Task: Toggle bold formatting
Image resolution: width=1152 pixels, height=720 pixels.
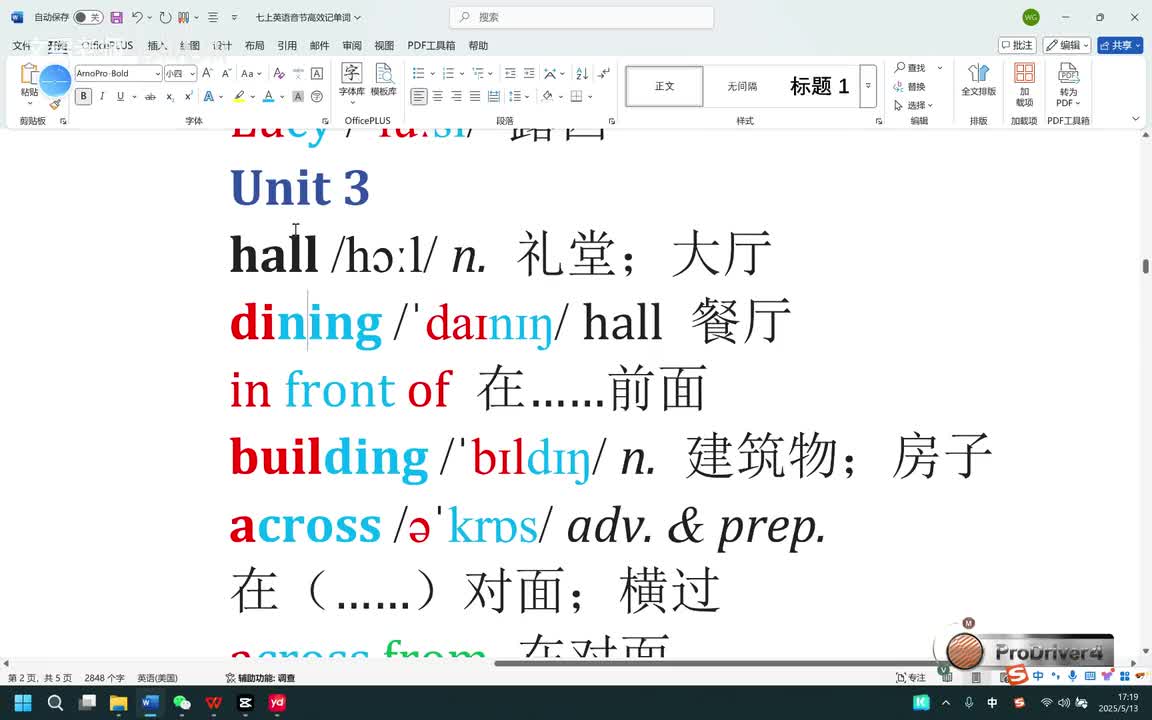Action: tap(83, 96)
